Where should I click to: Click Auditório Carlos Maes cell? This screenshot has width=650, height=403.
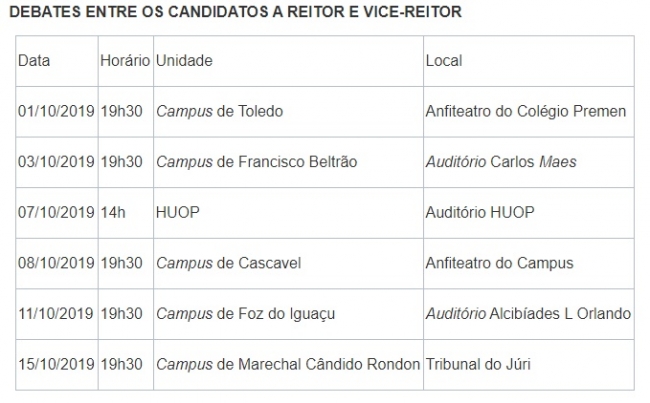529,162
